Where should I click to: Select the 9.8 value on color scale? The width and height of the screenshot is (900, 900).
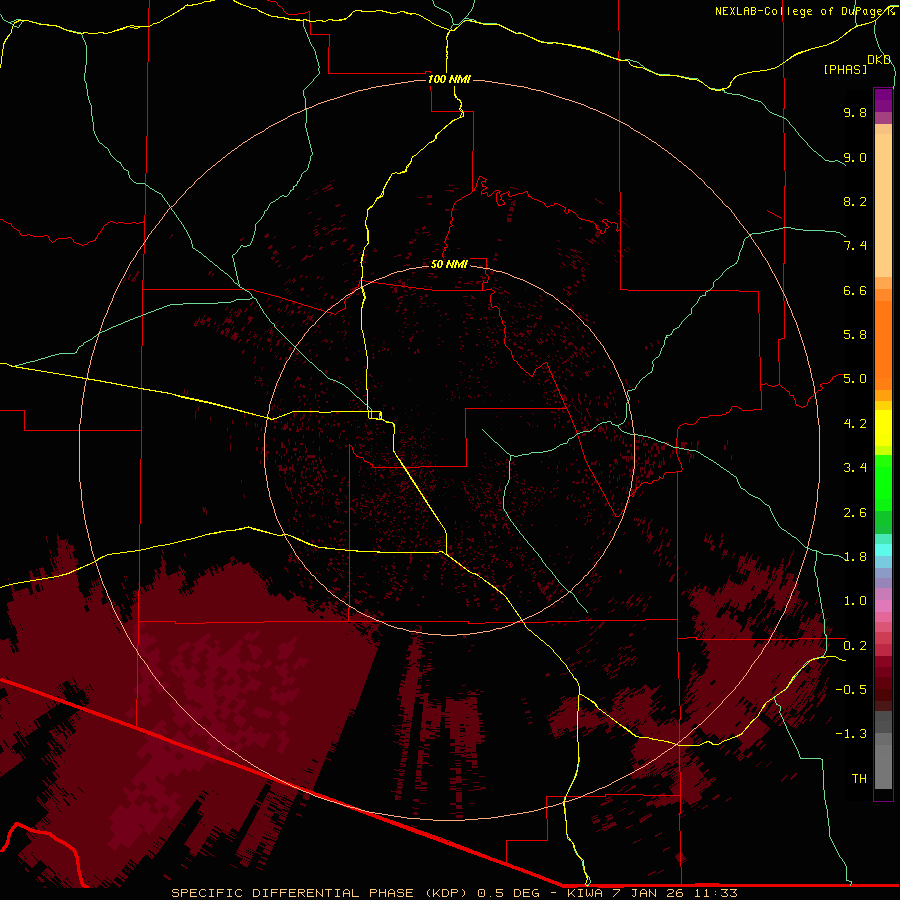pyautogui.click(x=855, y=112)
